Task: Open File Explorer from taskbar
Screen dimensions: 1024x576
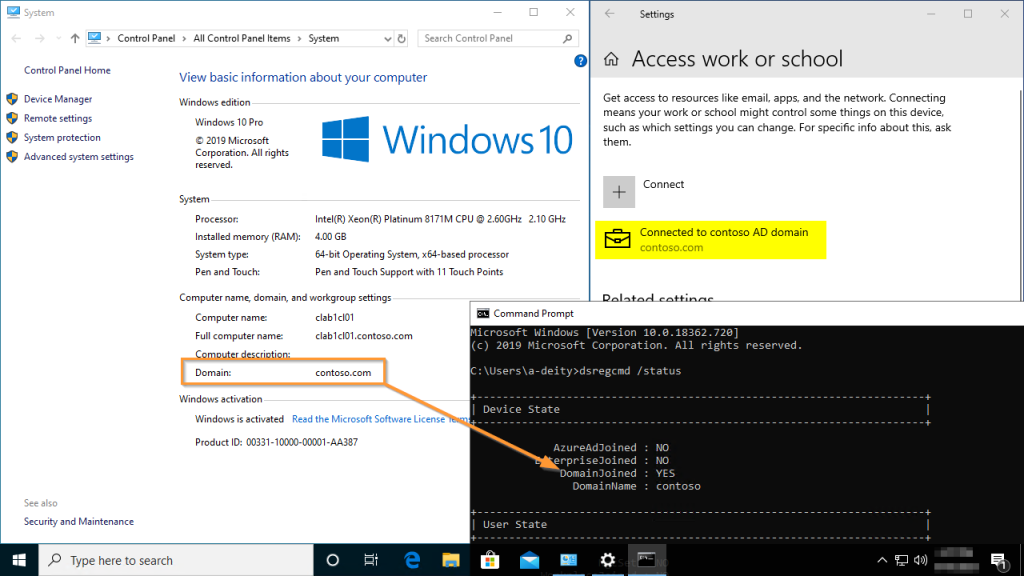Action: [x=451, y=560]
